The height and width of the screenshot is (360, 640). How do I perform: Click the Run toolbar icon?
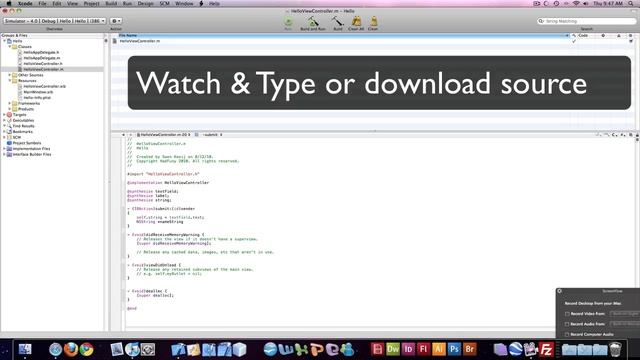(288, 22)
